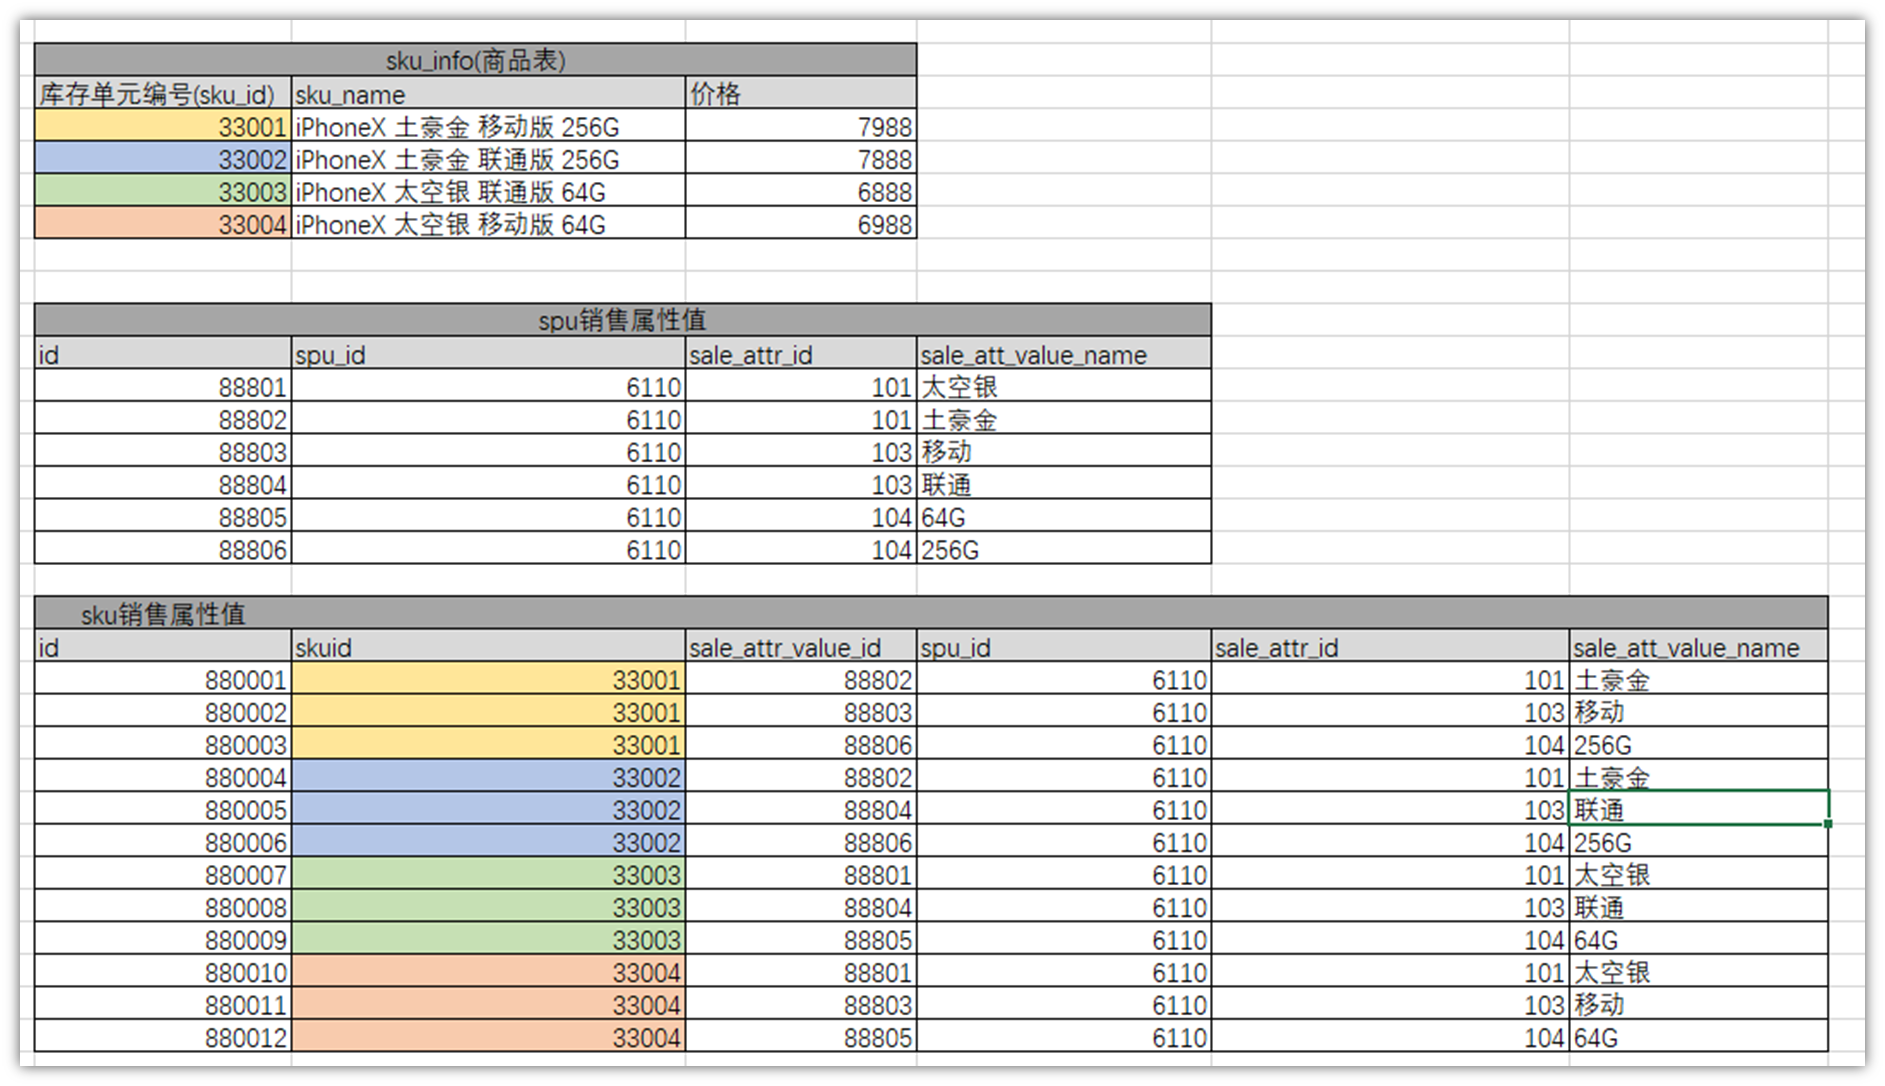This screenshot has height=1086, width=1885.
Task: Select orange sku_id cell 33004 in sku_info table
Action: [x=163, y=223]
